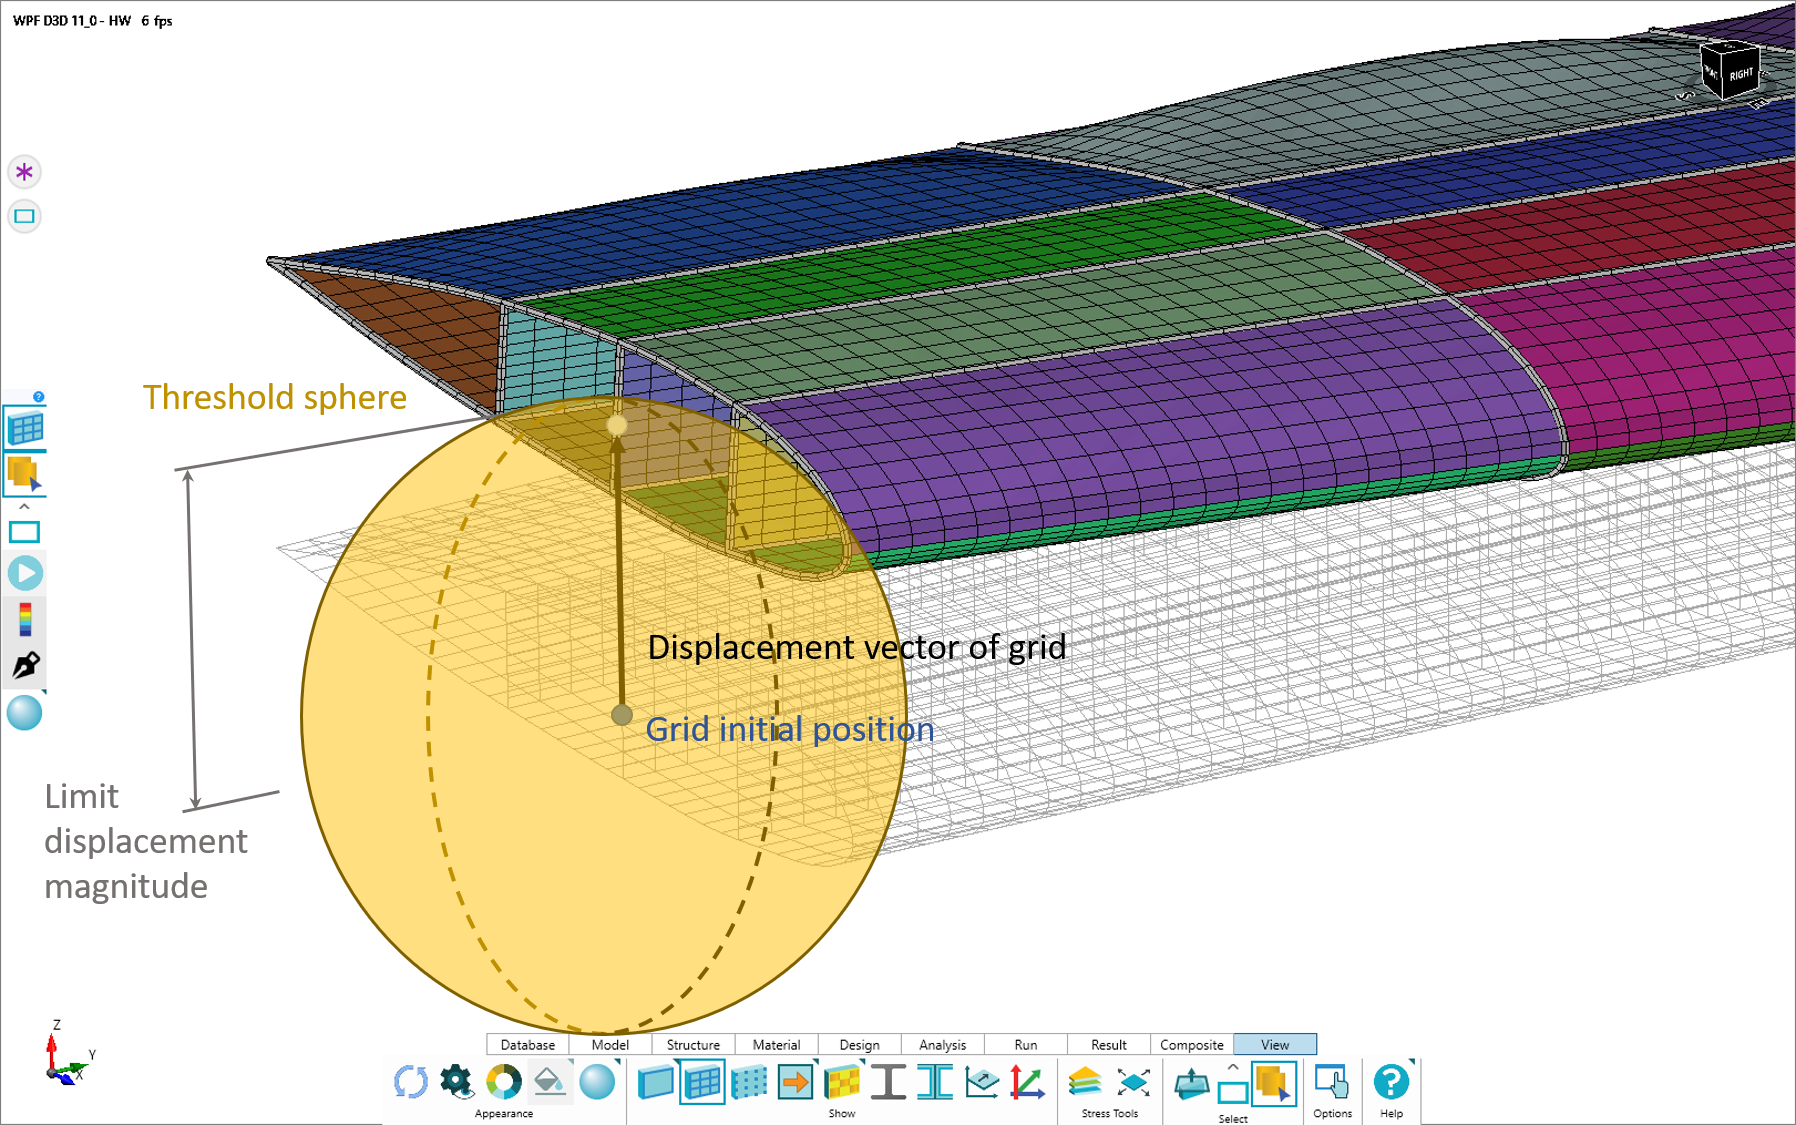Open the Design tab
Image resolution: width=1796 pixels, height=1125 pixels.
pos(859,1044)
